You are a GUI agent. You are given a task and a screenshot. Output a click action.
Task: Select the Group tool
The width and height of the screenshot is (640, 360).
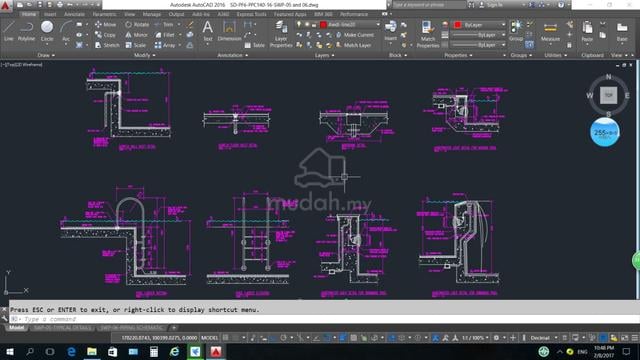coord(516,31)
